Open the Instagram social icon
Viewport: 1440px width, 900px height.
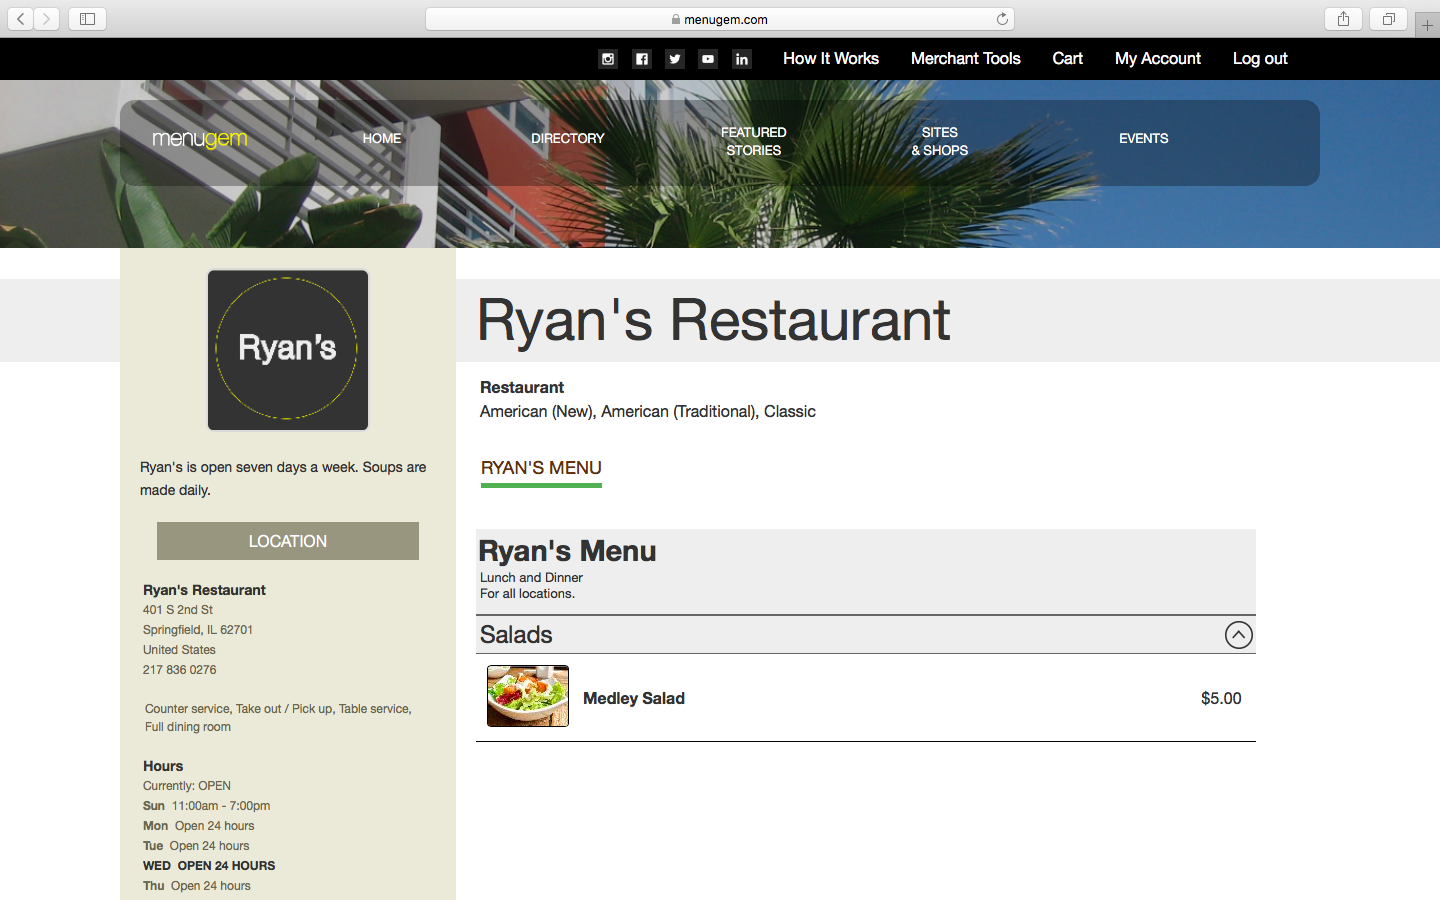(x=608, y=59)
